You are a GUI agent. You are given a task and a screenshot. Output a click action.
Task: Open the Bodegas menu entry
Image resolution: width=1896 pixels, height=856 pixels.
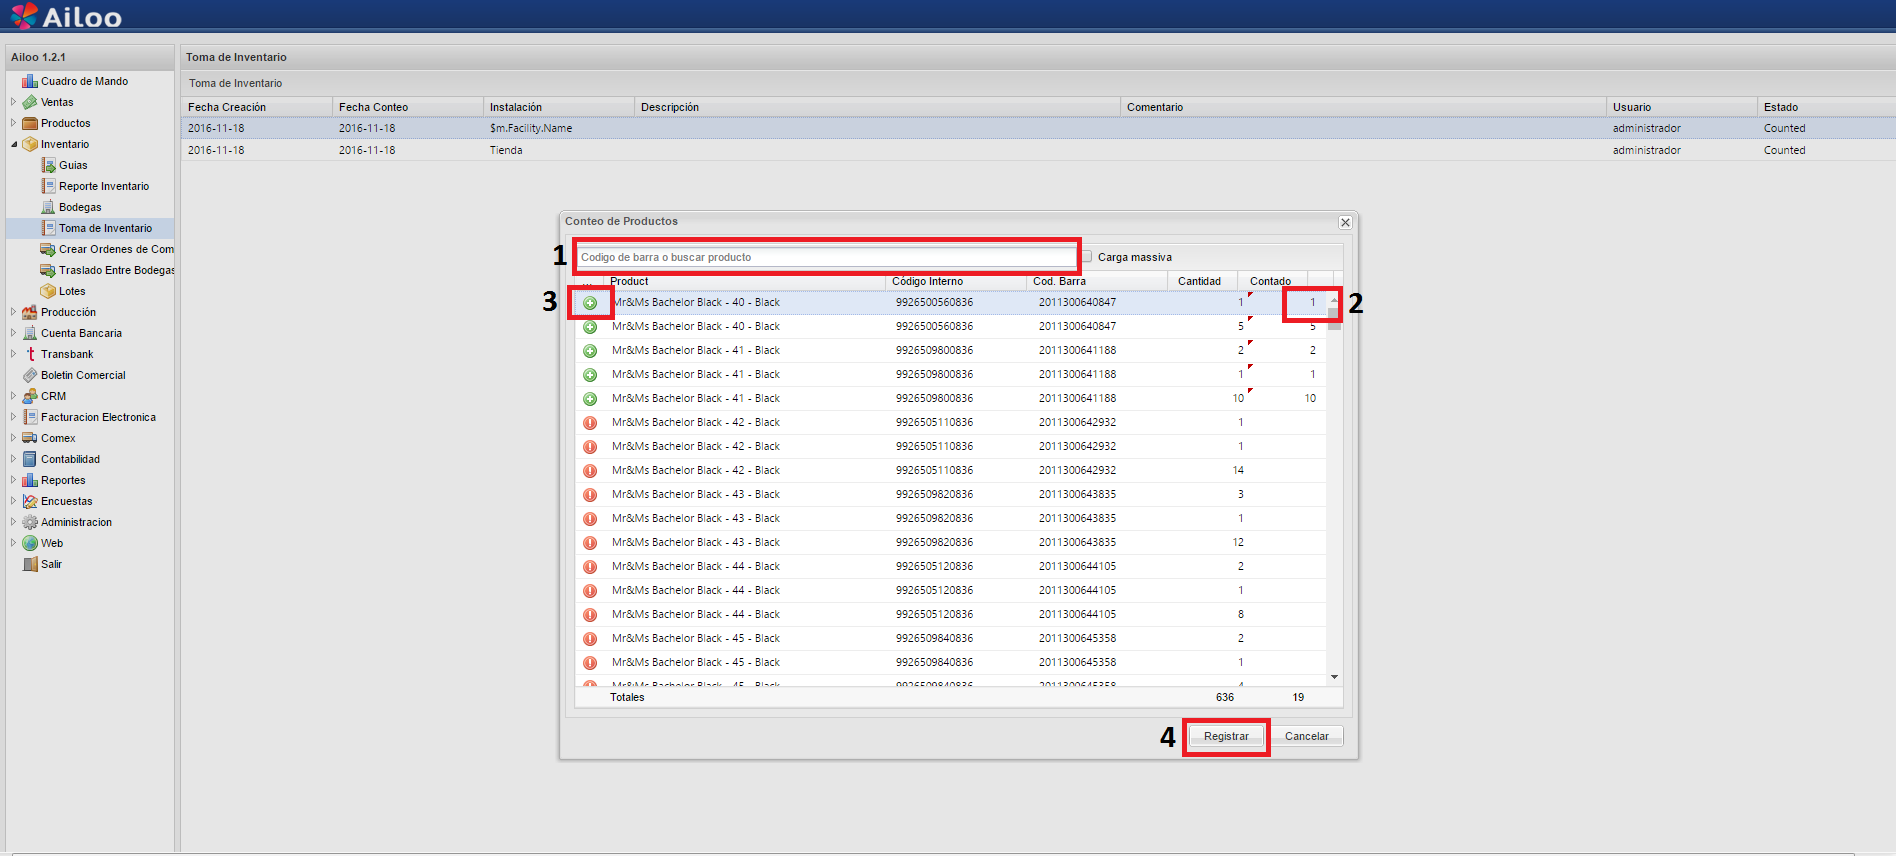click(x=80, y=207)
